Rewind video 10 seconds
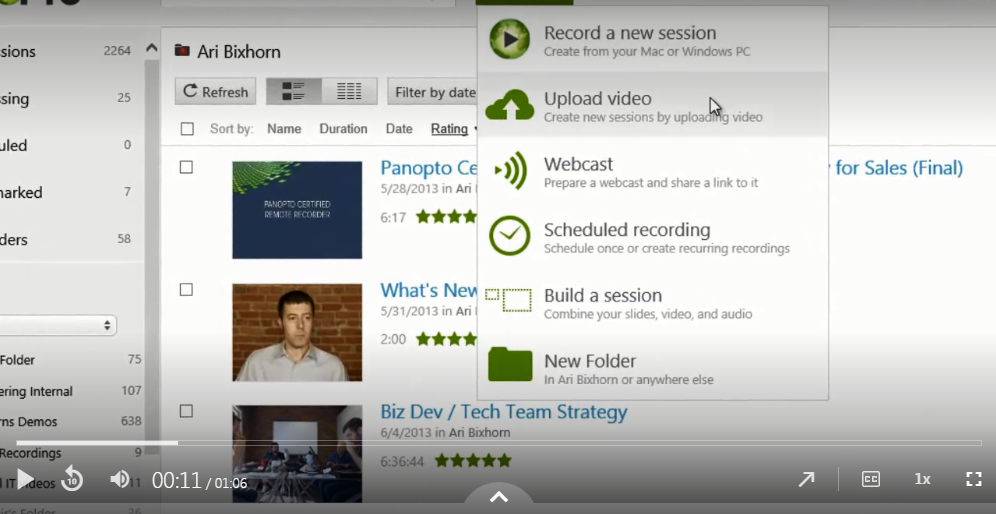 click(x=72, y=479)
